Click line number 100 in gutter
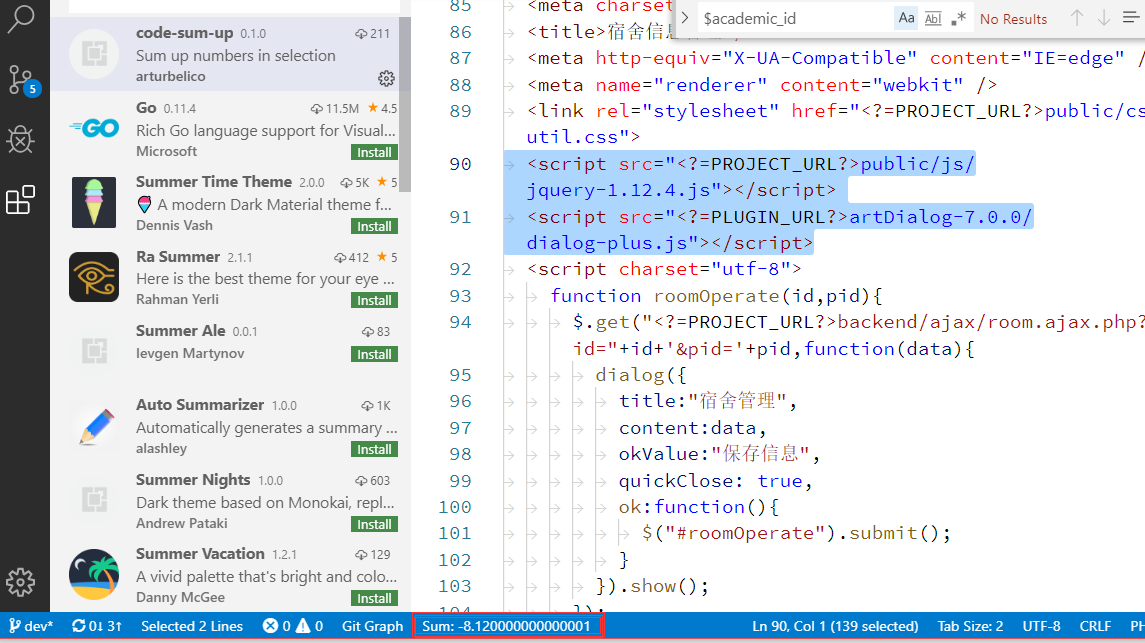This screenshot has height=643, width=1145. (454, 507)
